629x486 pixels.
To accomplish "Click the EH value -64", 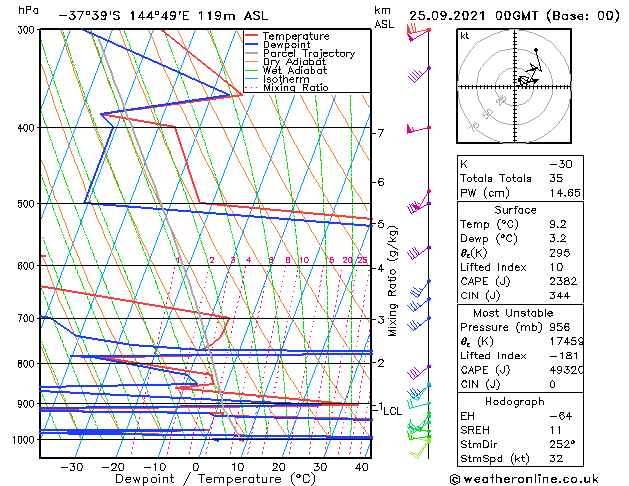I will click(560, 416).
